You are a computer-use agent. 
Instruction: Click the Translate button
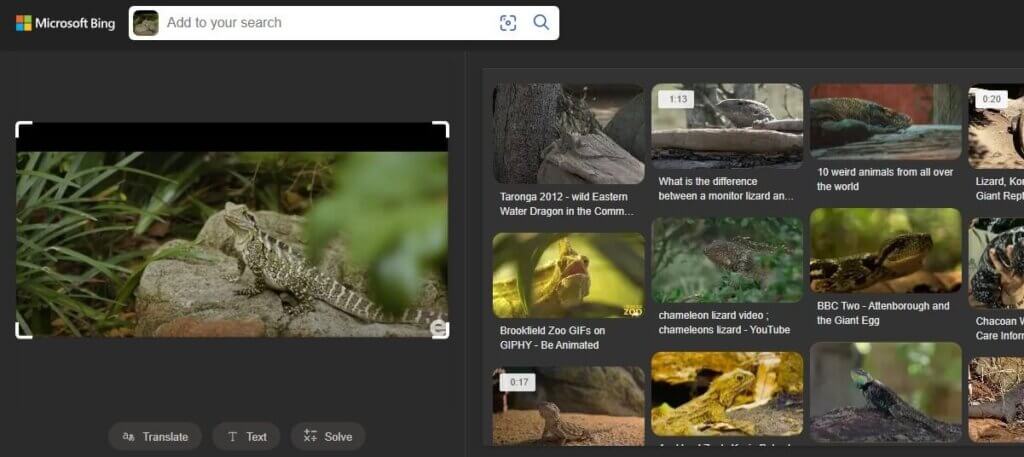point(155,436)
